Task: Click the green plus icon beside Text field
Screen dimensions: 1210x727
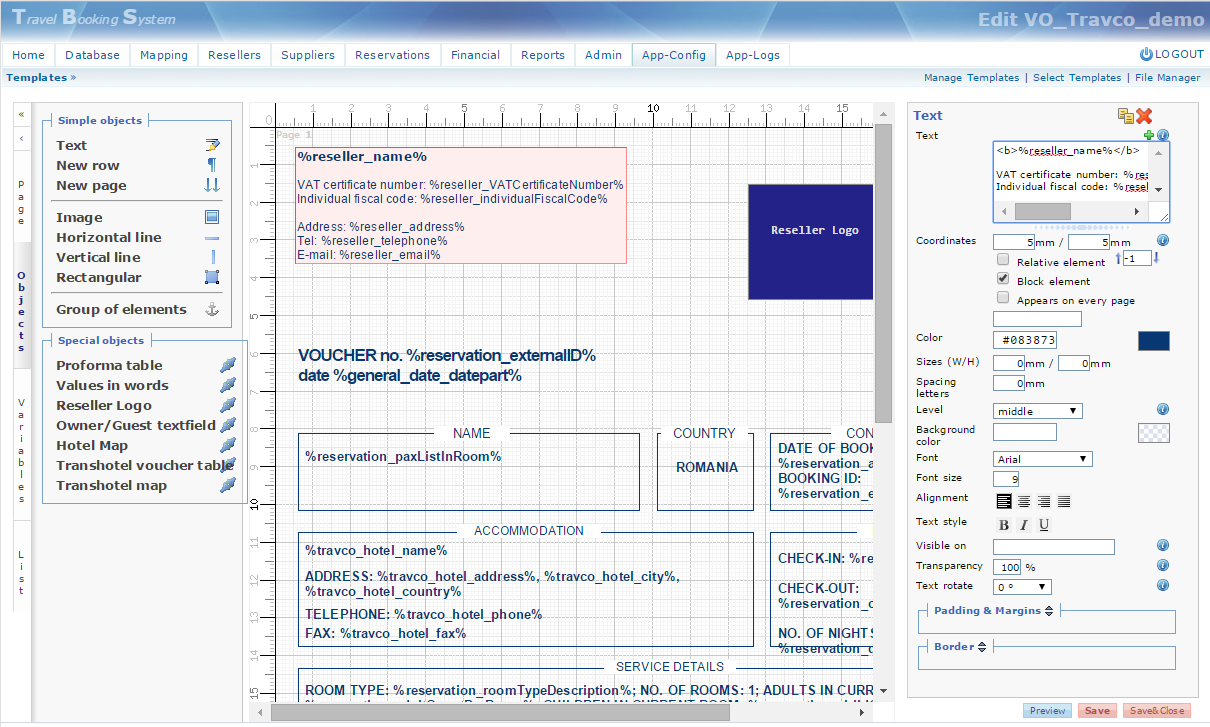Action: click(x=1149, y=135)
